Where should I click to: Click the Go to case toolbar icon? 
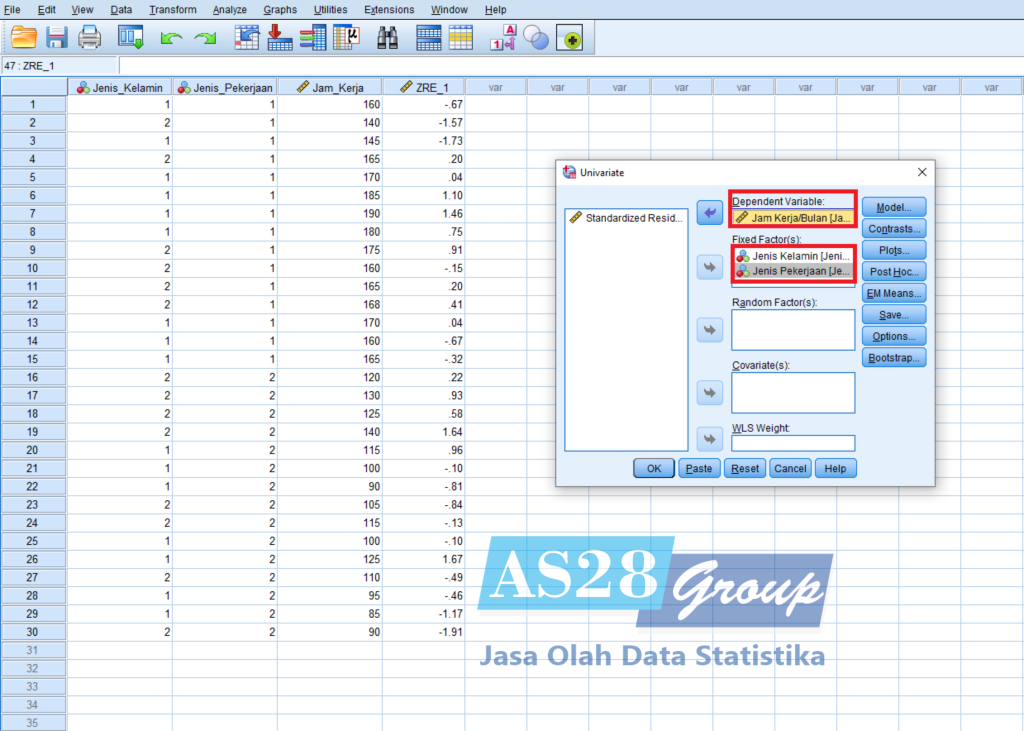tap(246, 39)
